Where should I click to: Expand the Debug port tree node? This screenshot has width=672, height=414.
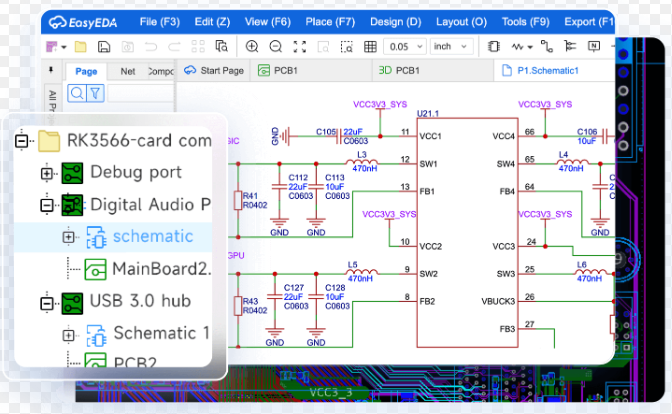[45, 173]
